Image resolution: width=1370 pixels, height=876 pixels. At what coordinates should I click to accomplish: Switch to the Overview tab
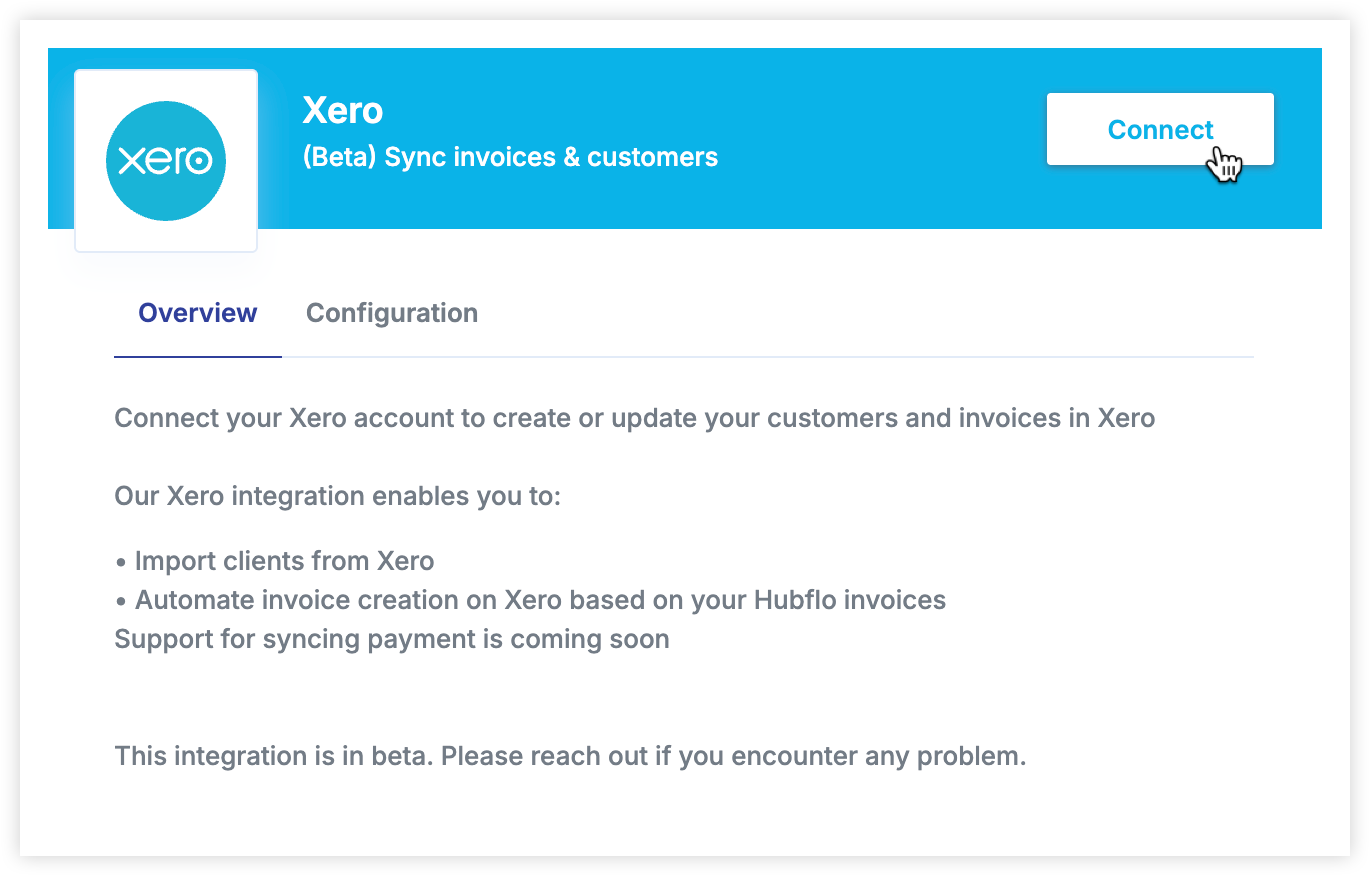tap(198, 313)
